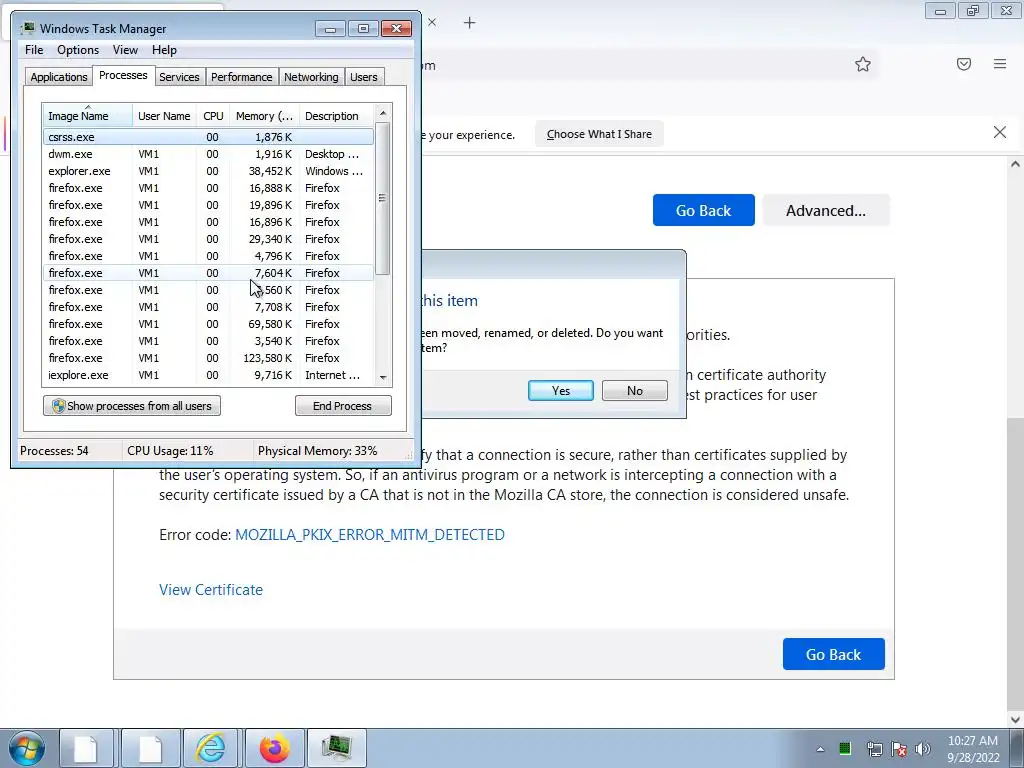Open the Windows Start menu orb
Screen dimensions: 1024x768
click(27, 748)
